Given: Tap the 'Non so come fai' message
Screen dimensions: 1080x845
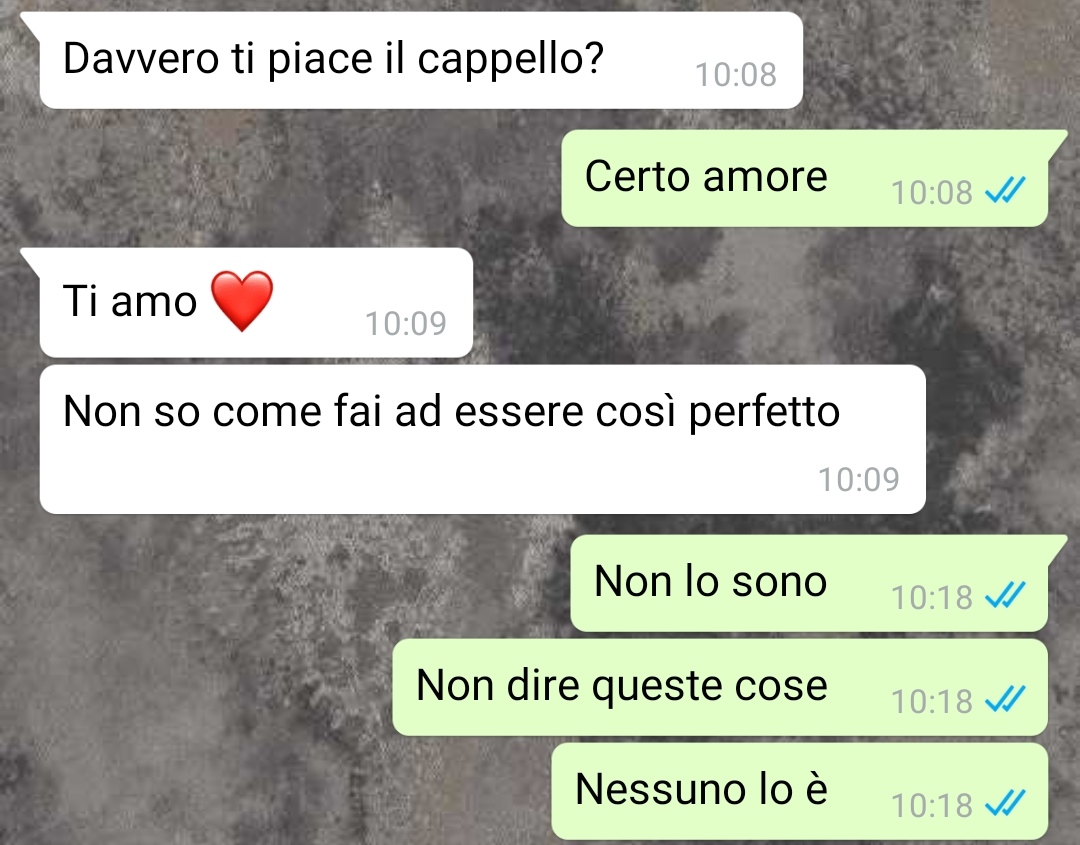Looking at the screenshot, I should click(482, 439).
